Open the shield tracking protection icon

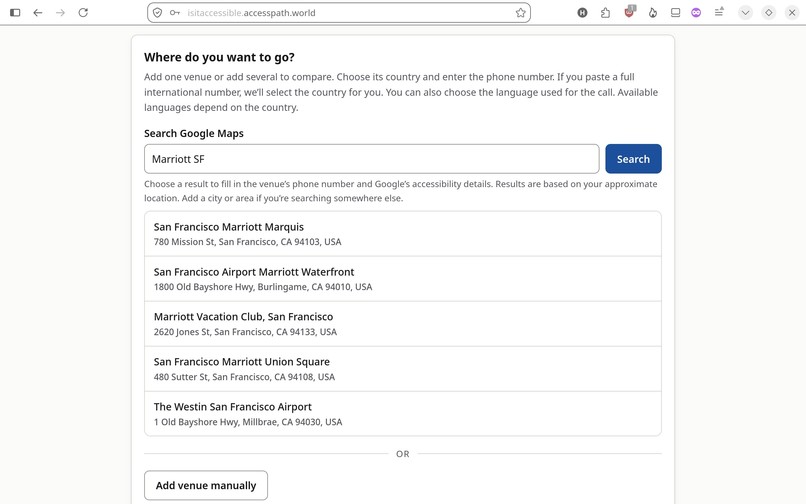point(157,13)
